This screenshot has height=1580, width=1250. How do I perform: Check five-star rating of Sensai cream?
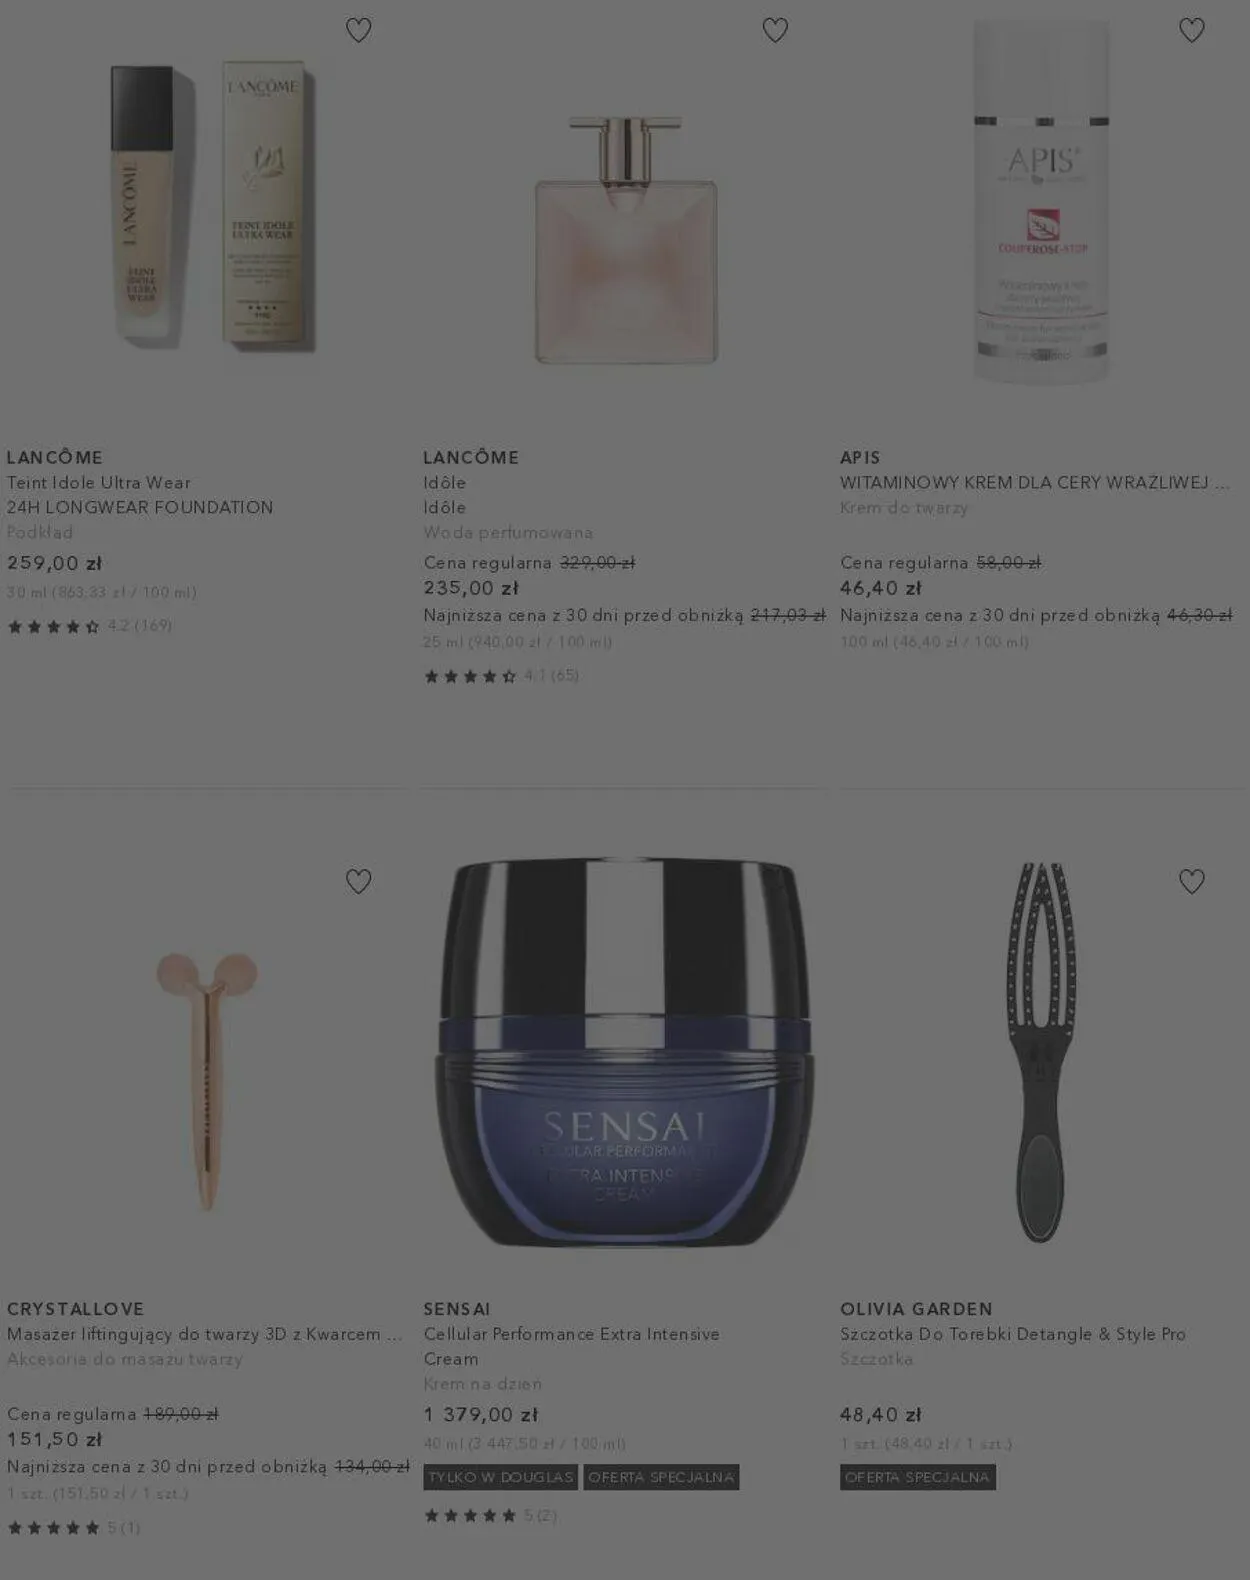point(490,1515)
